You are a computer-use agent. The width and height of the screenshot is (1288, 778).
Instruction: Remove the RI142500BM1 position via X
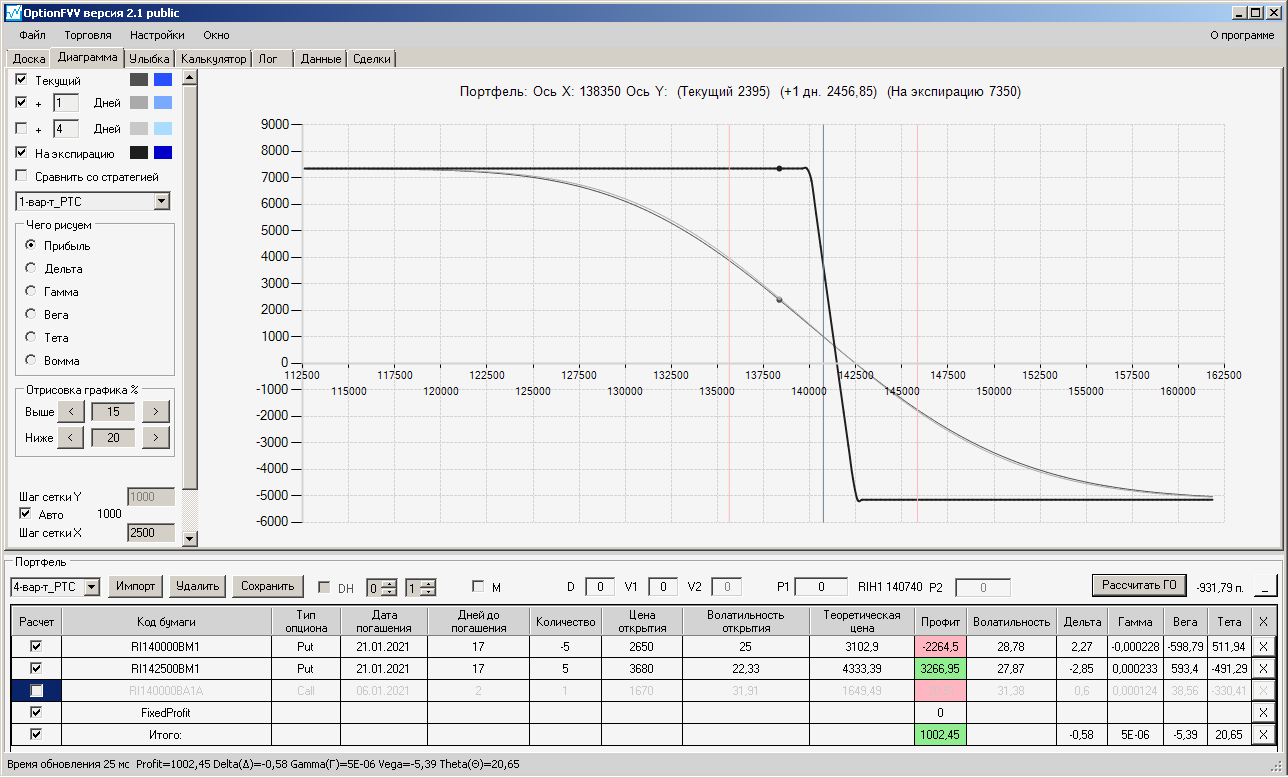(x=1262, y=668)
